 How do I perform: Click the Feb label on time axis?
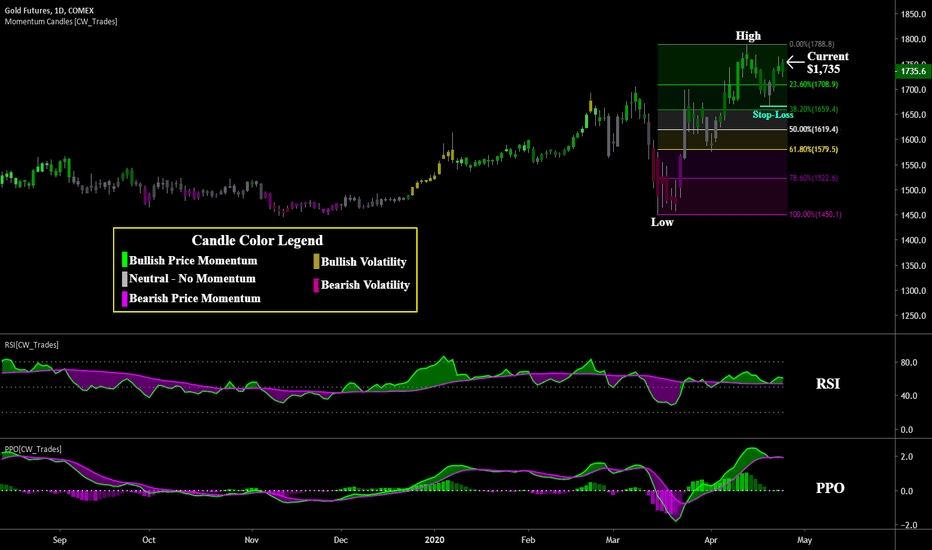click(x=528, y=540)
